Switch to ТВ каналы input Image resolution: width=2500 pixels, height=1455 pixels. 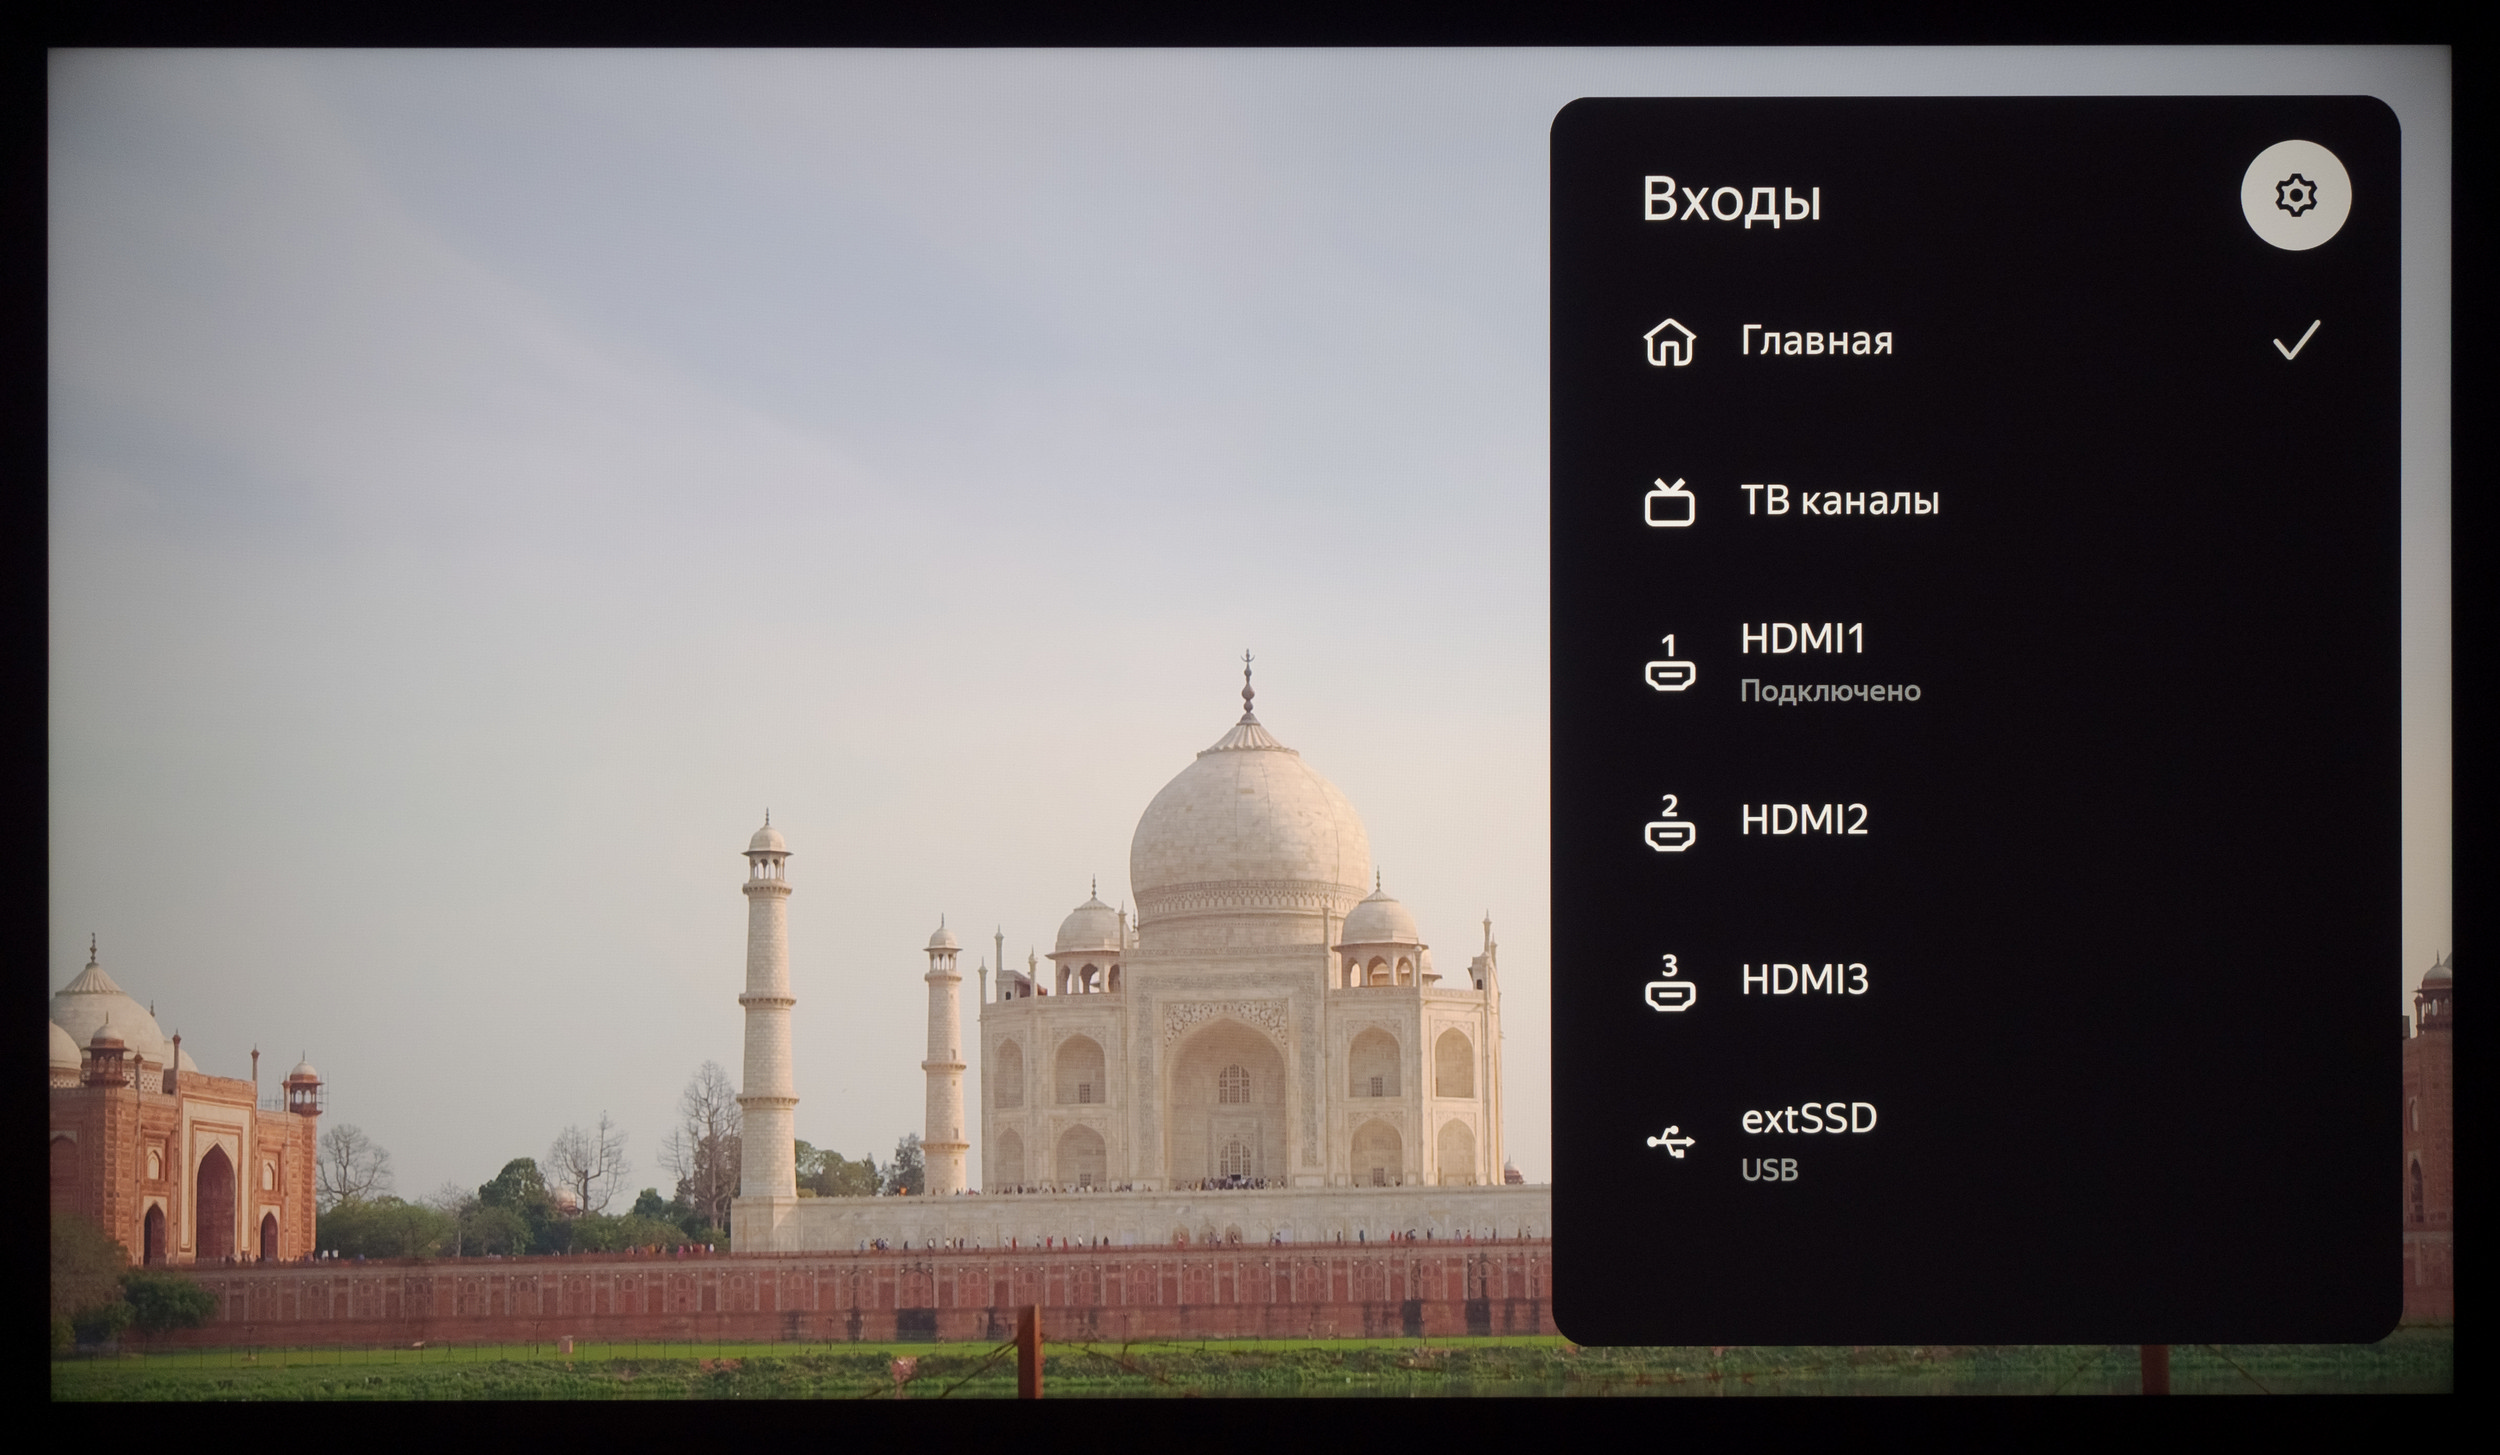[1839, 500]
